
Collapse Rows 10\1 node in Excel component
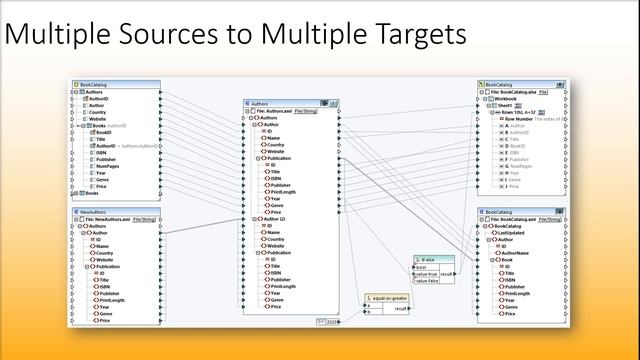(492, 112)
